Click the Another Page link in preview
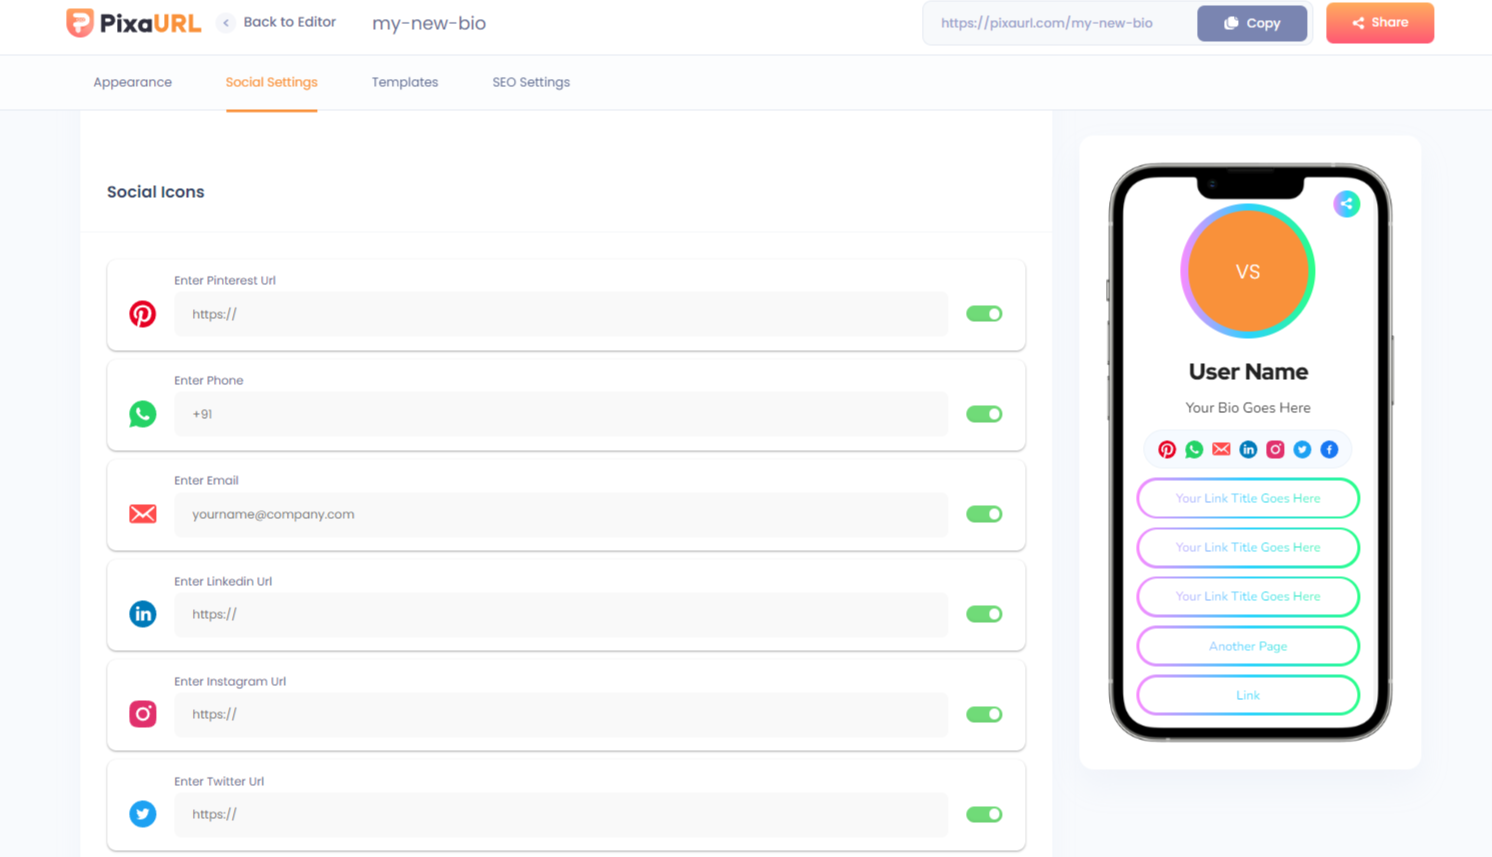The width and height of the screenshot is (1492, 857). click(x=1247, y=646)
